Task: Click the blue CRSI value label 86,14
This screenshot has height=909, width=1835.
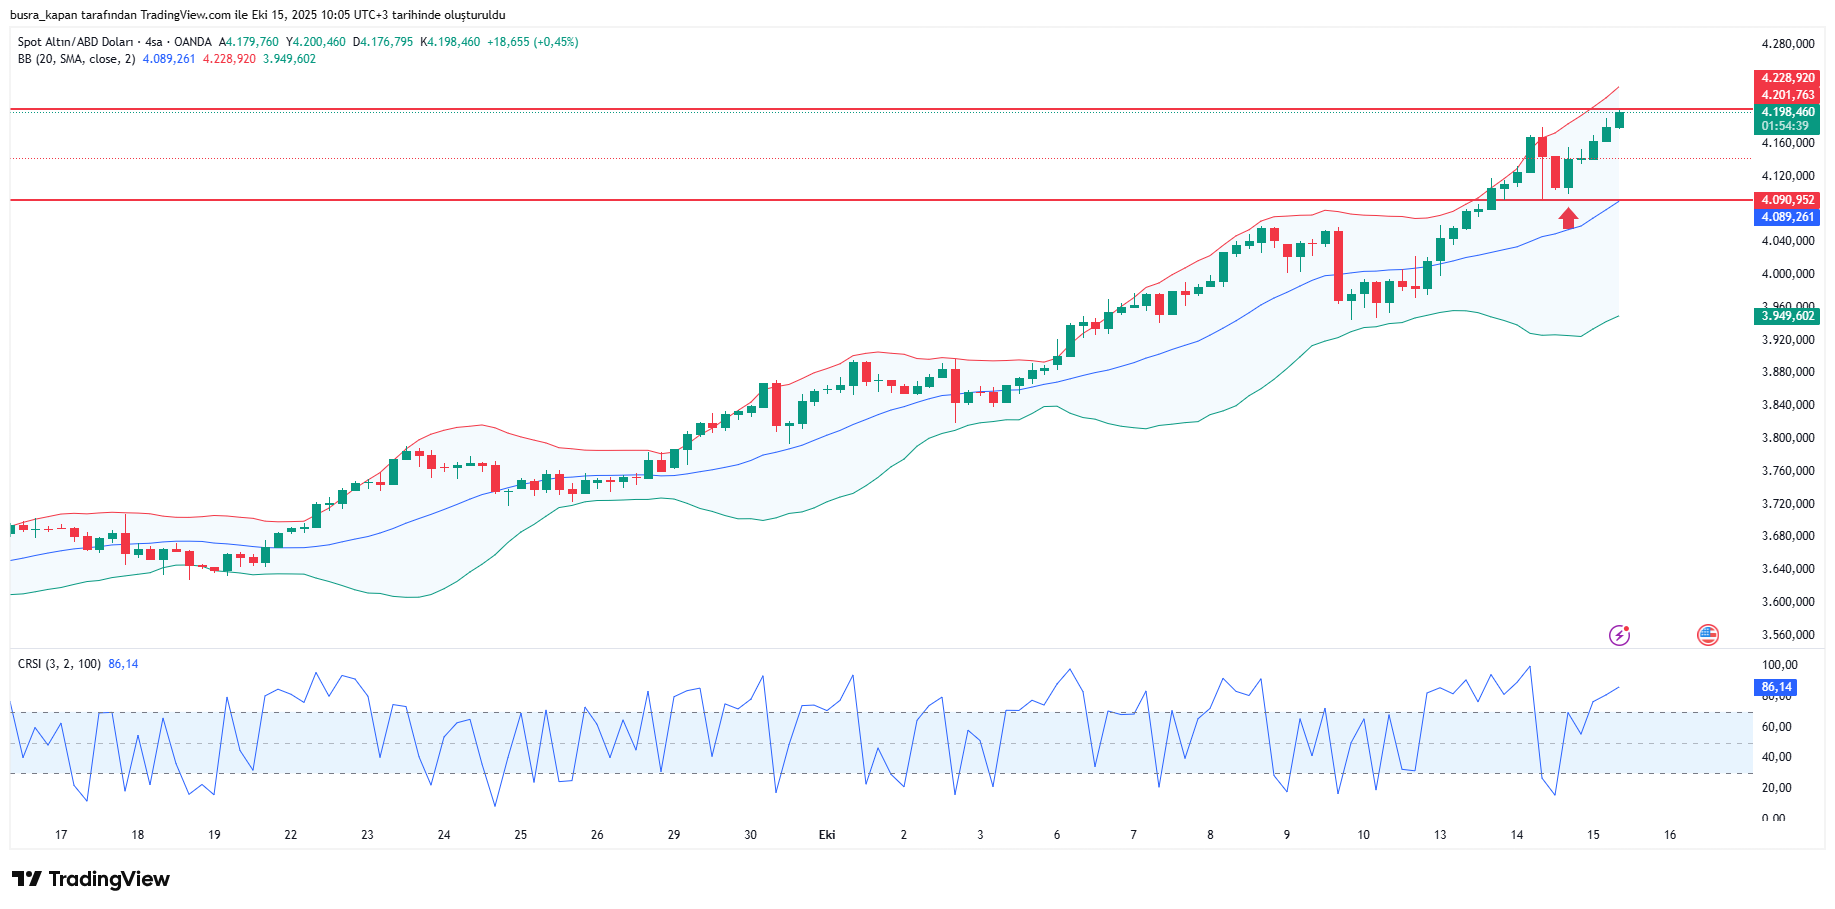Action: click(x=1776, y=687)
